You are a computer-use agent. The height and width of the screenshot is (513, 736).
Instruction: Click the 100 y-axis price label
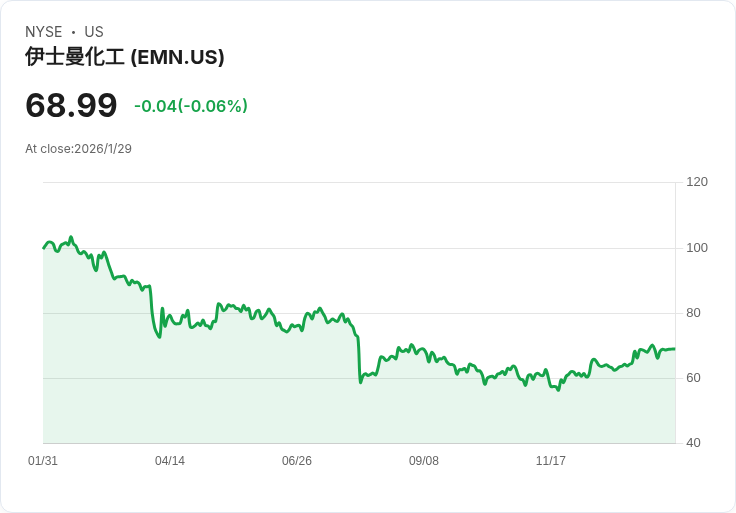(x=697, y=248)
